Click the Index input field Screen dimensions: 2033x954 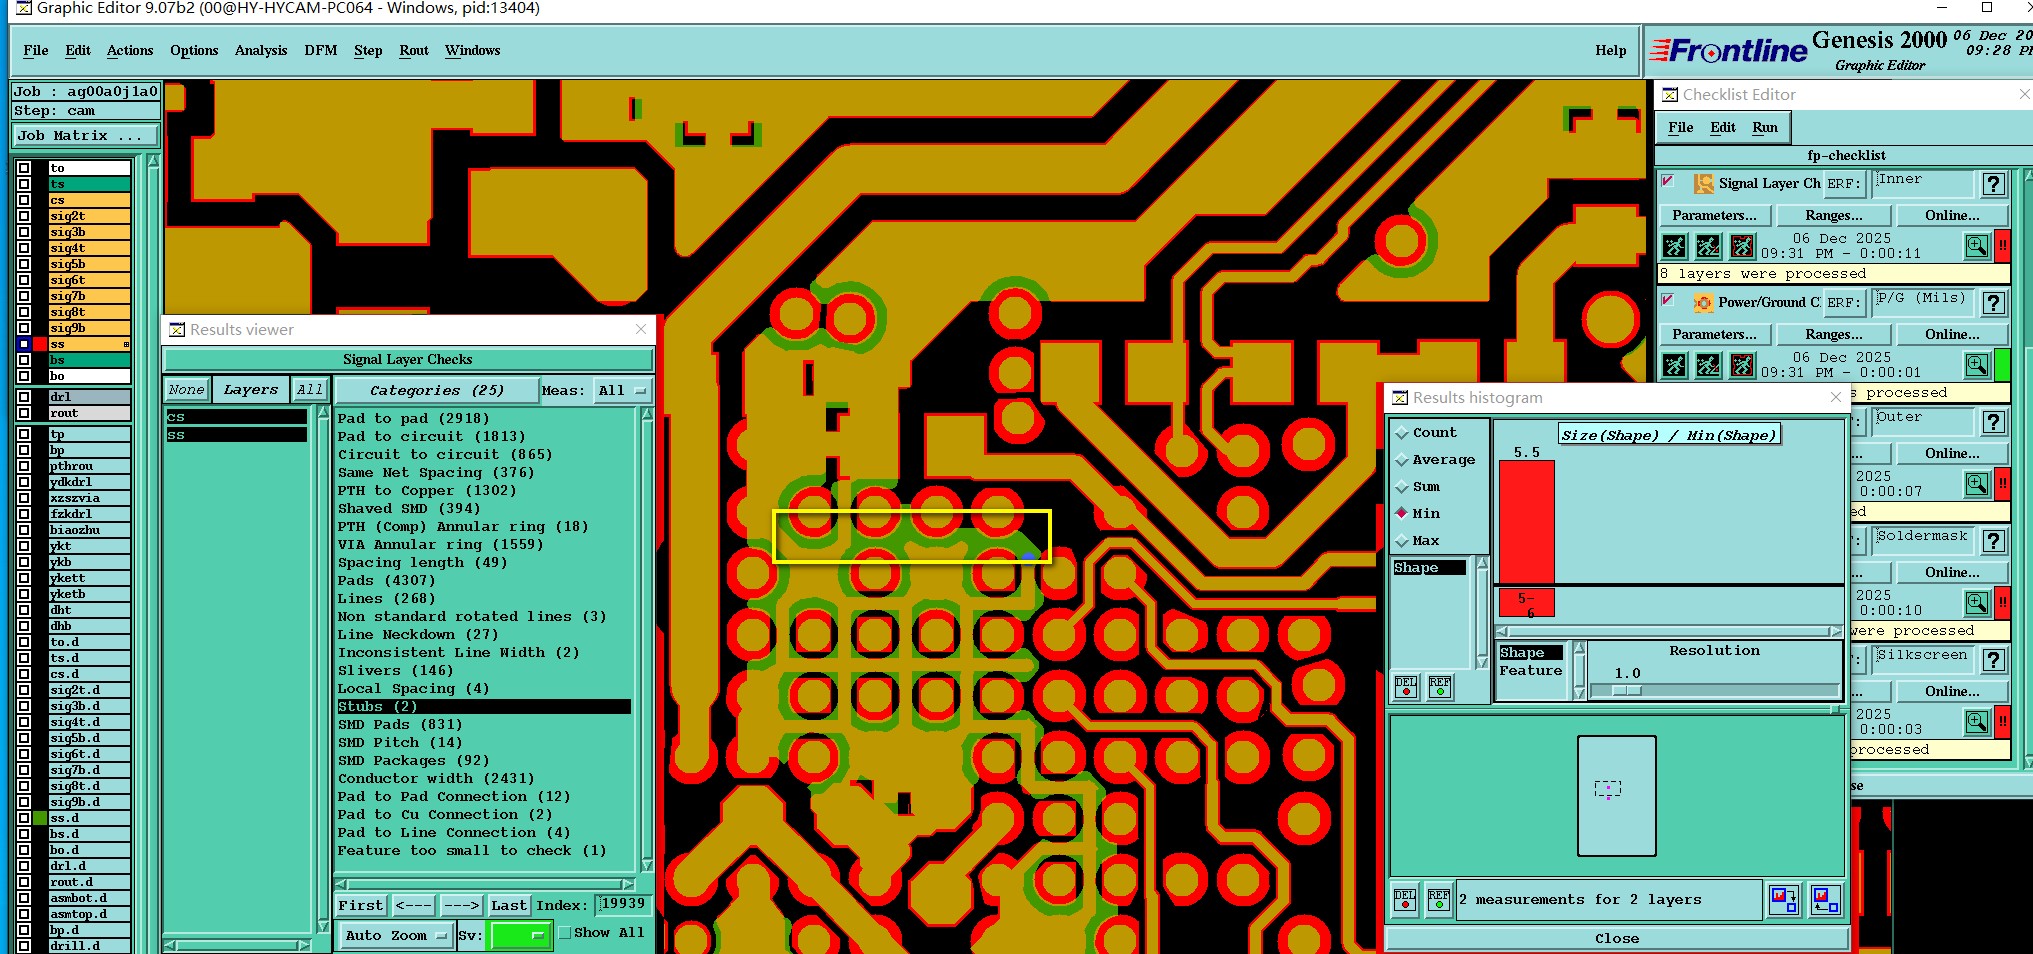[x=623, y=905]
